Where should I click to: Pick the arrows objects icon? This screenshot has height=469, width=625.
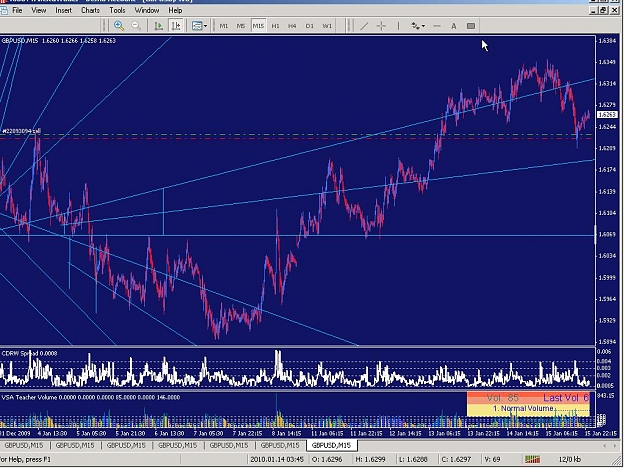(x=415, y=26)
